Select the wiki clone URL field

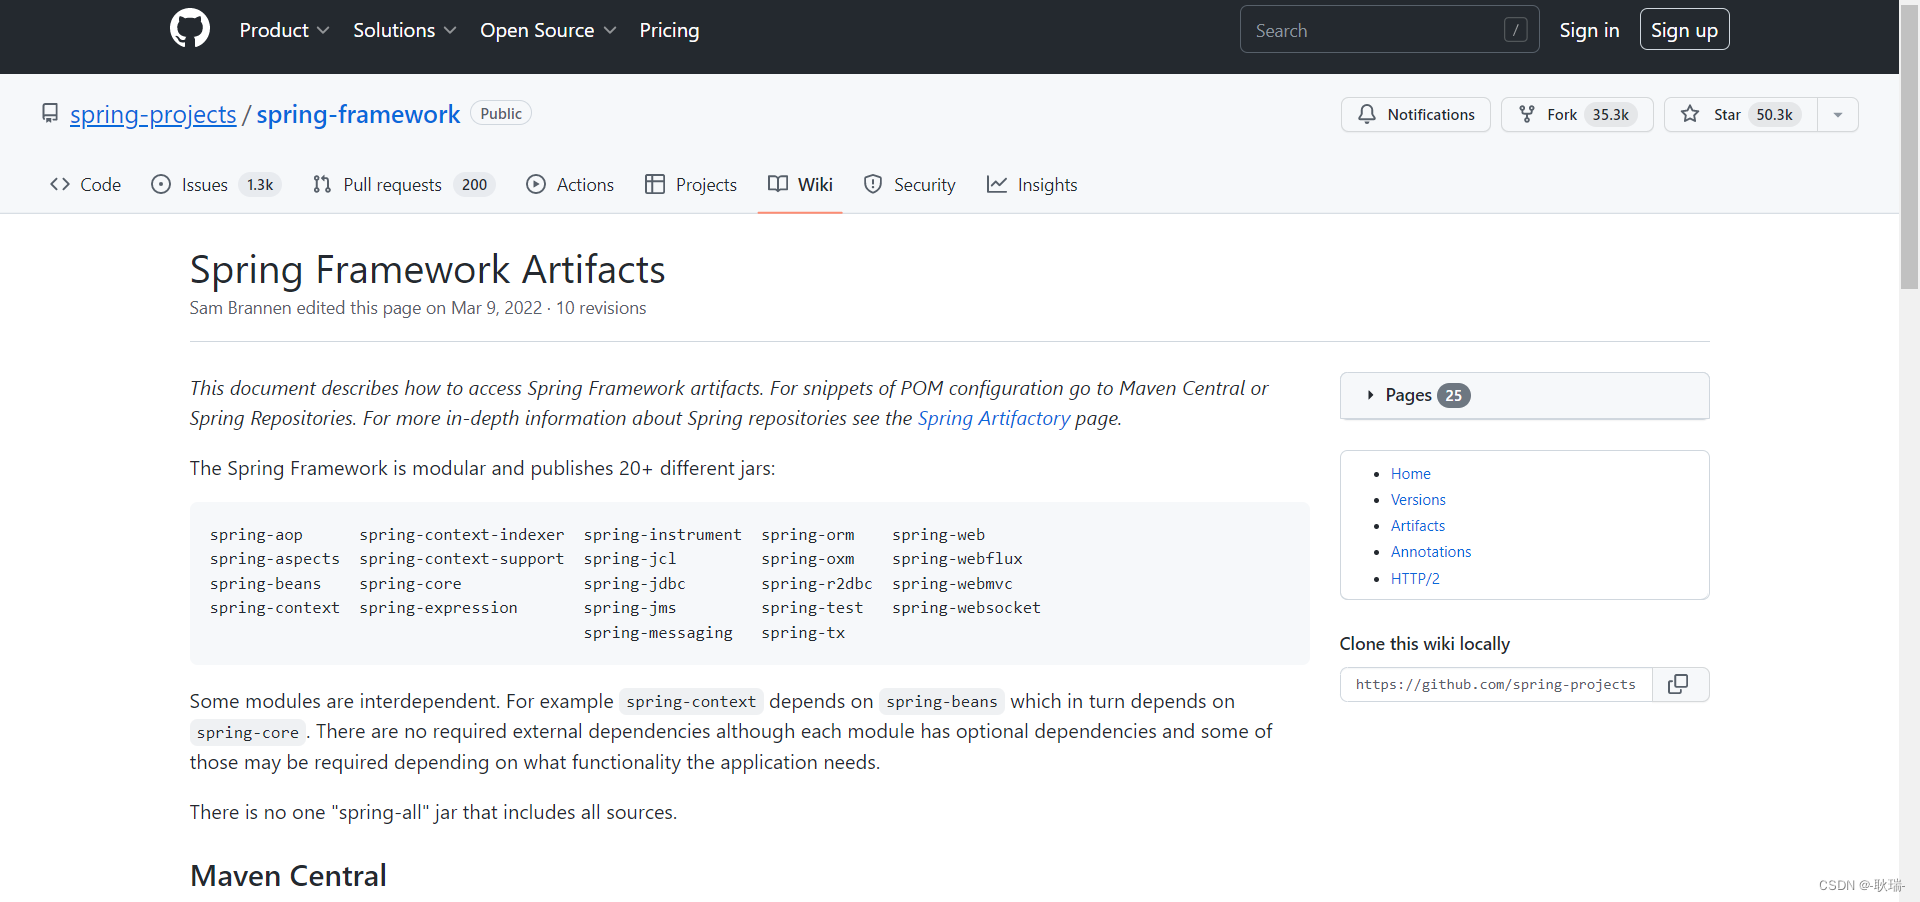click(x=1496, y=684)
